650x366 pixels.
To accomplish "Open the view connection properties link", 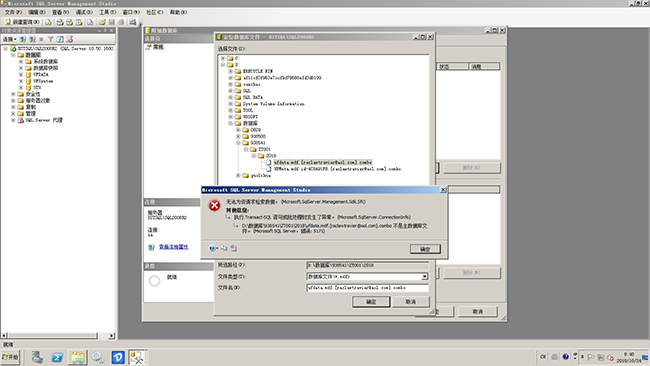I will pyautogui.click(x=174, y=247).
